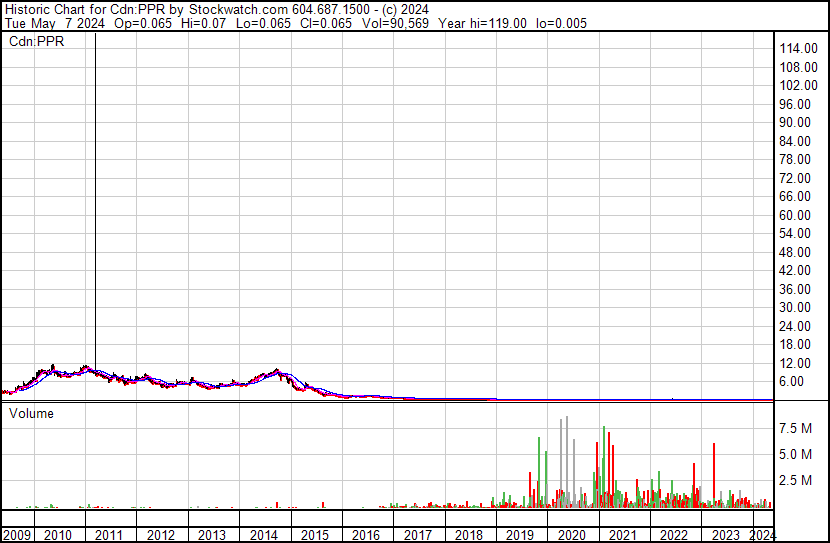Screen dimensions: 830x543
Task: Click the 96.00 price axis label
Action: click(795, 104)
